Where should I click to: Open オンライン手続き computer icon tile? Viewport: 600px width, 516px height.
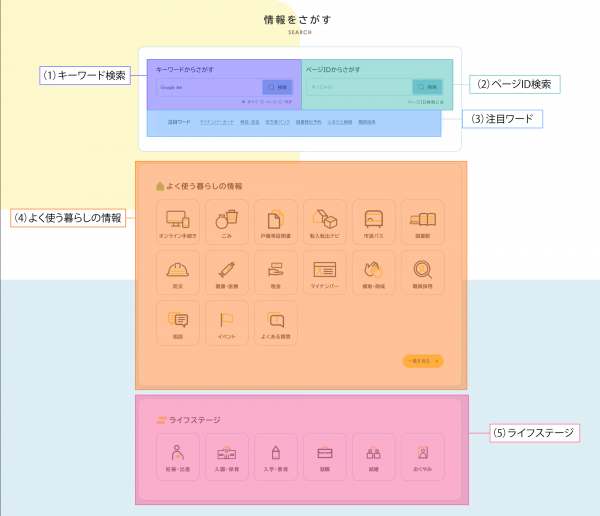[x=178, y=222]
